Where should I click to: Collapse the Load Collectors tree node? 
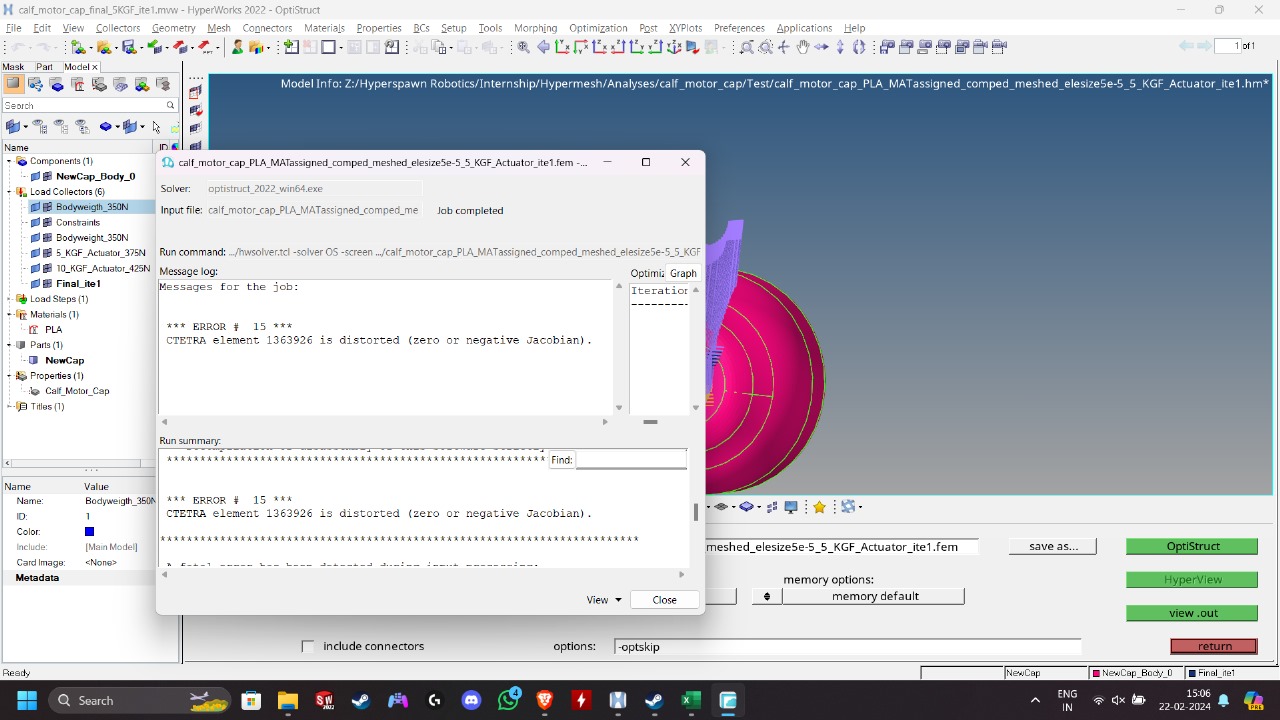pos(9,192)
